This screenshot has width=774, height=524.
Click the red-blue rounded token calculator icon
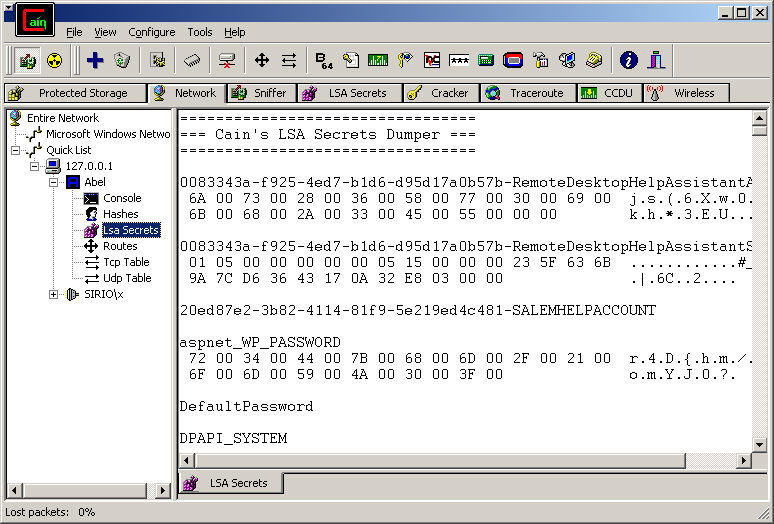click(513, 61)
